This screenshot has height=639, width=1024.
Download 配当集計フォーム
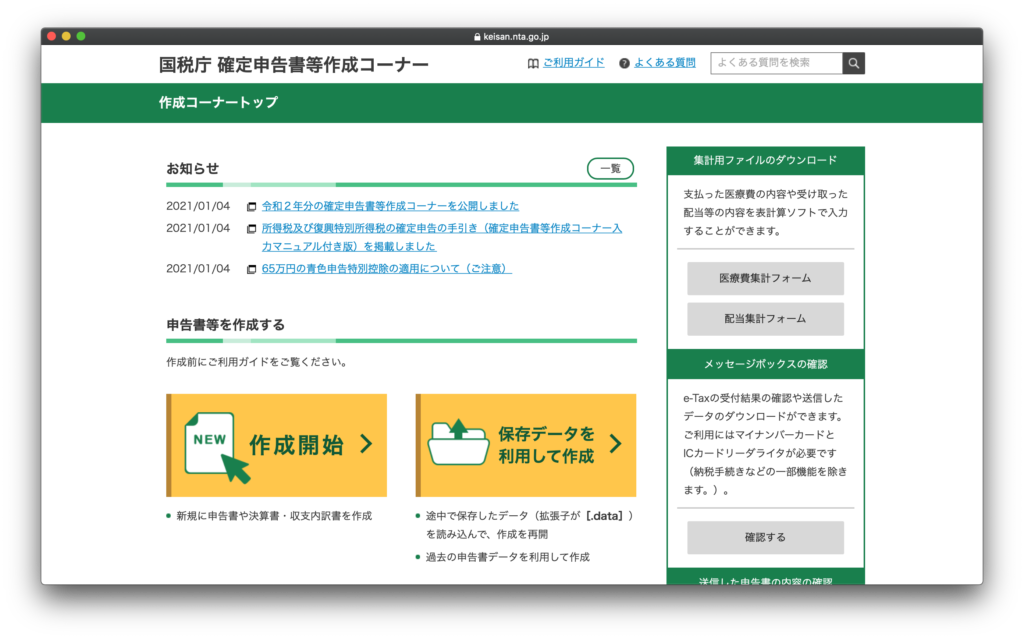765,319
